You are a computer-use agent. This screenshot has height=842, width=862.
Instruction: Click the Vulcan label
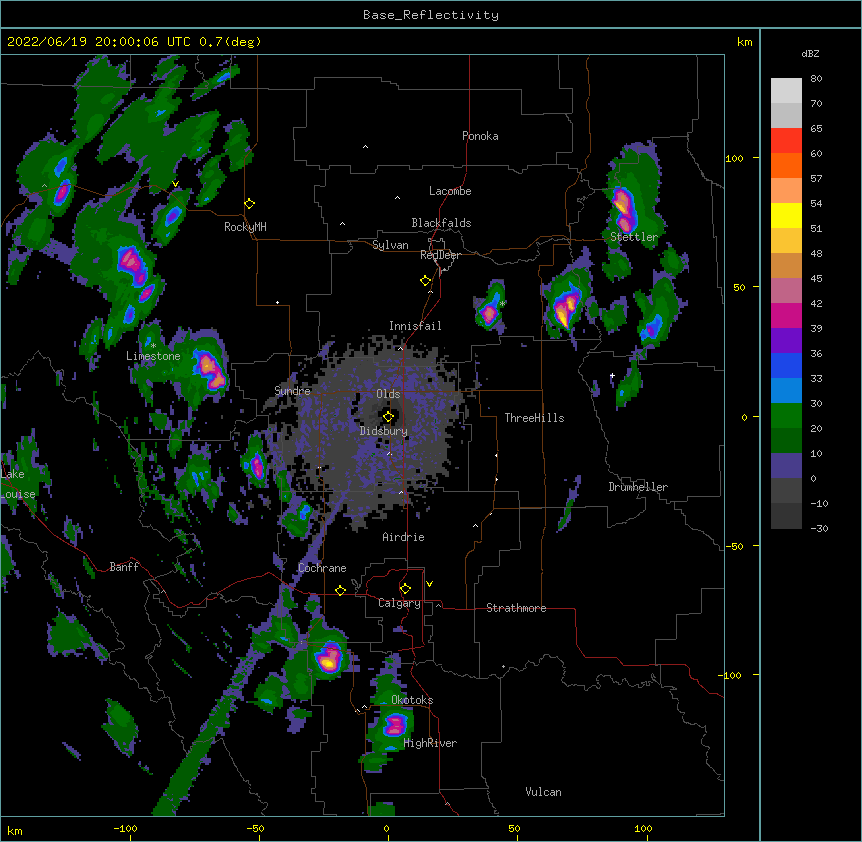tap(543, 792)
